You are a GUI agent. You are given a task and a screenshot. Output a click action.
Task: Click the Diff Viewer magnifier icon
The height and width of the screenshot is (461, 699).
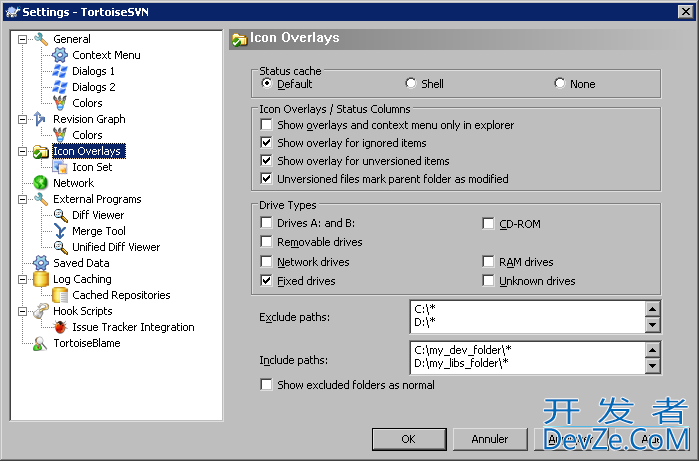click(60, 215)
